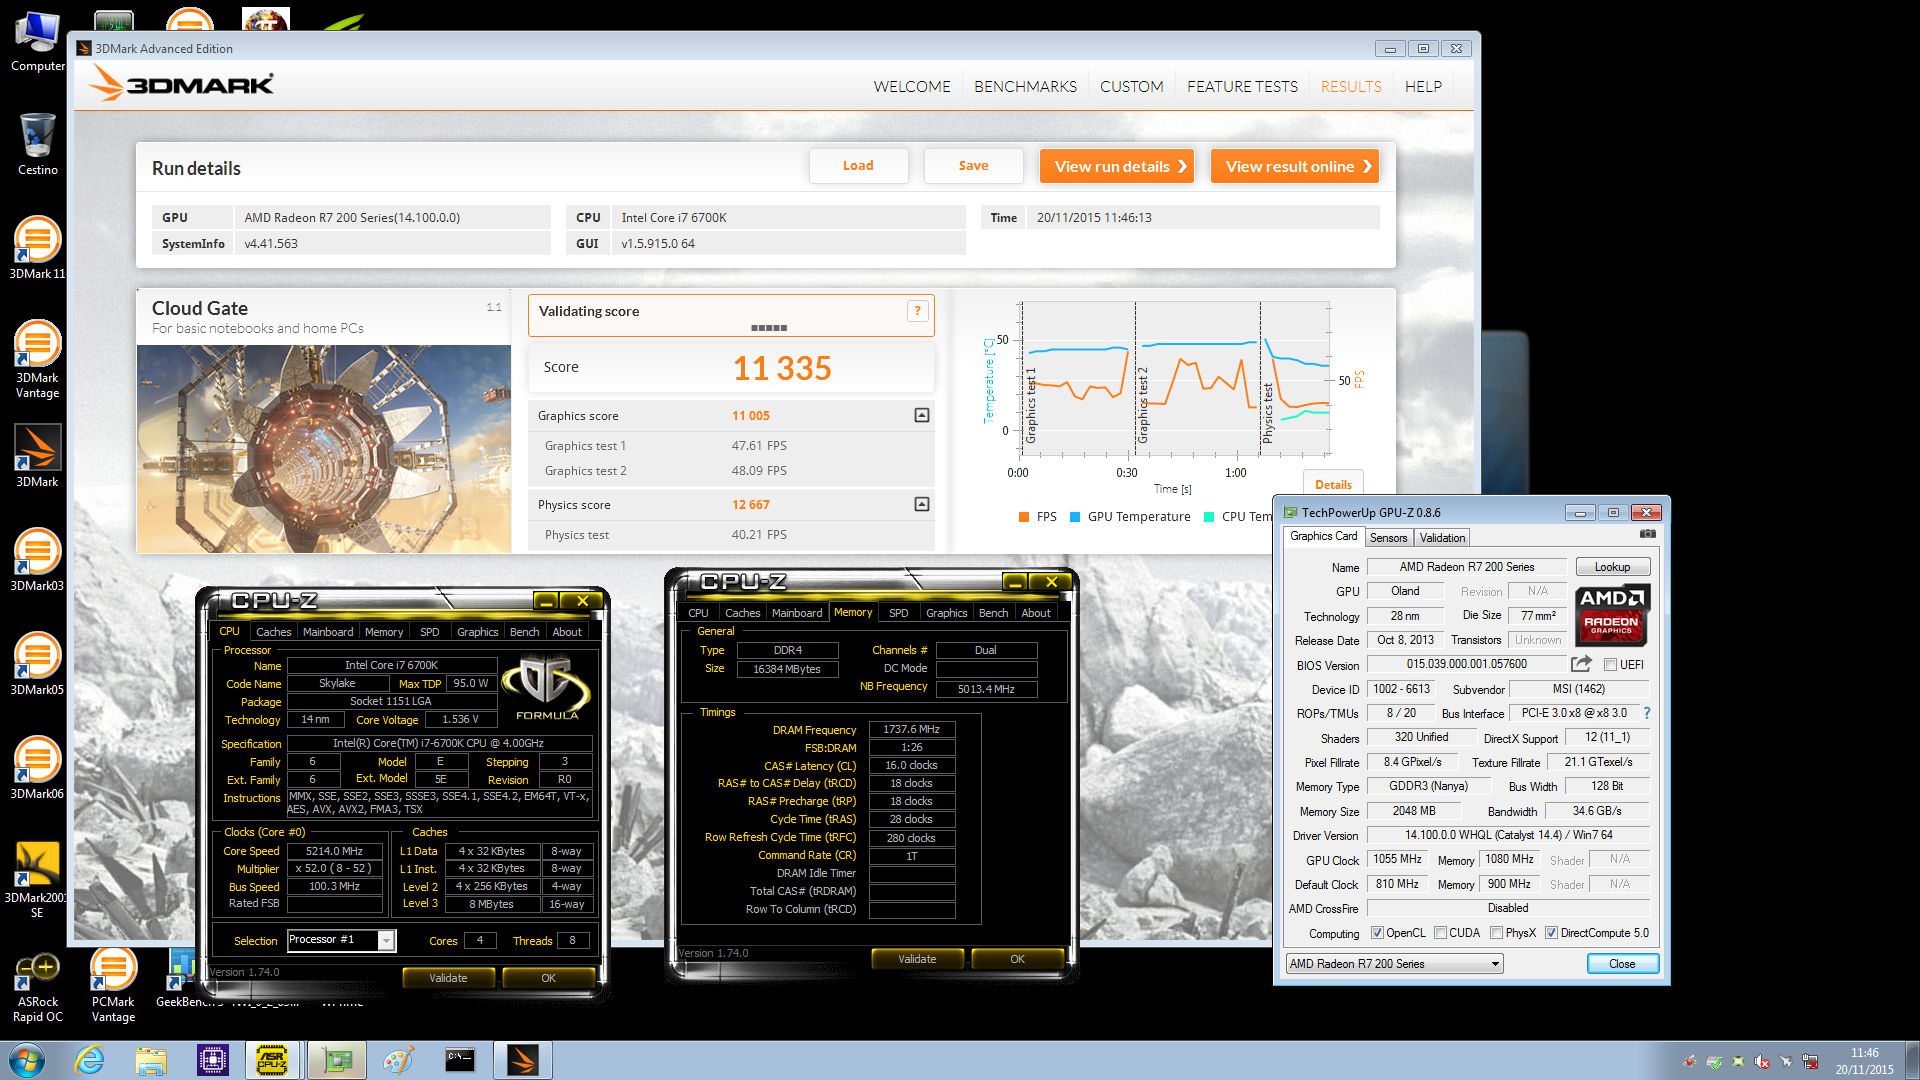Collapse the Graphics score section

click(x=922, y=416)
